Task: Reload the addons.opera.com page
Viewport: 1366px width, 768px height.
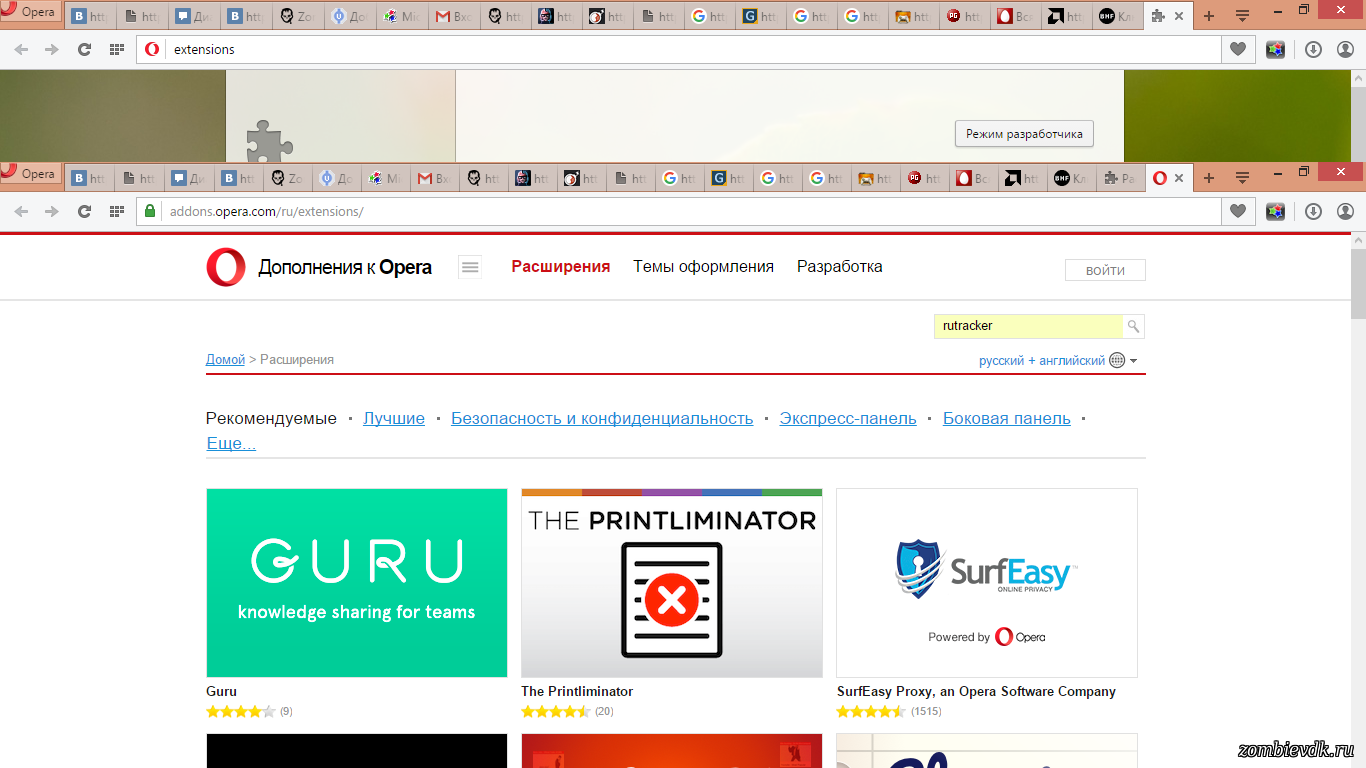Action: click(x=84, y=211)
